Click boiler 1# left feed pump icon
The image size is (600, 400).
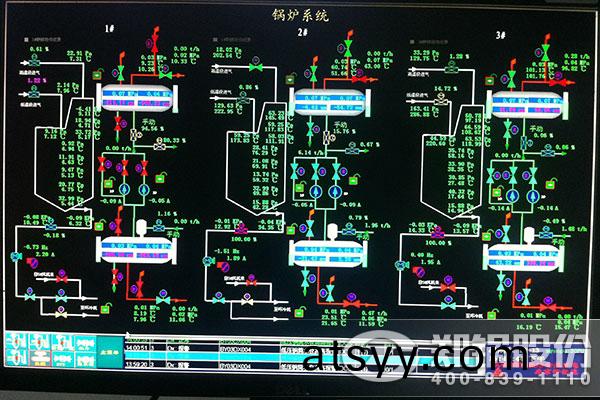click(124, 189)
